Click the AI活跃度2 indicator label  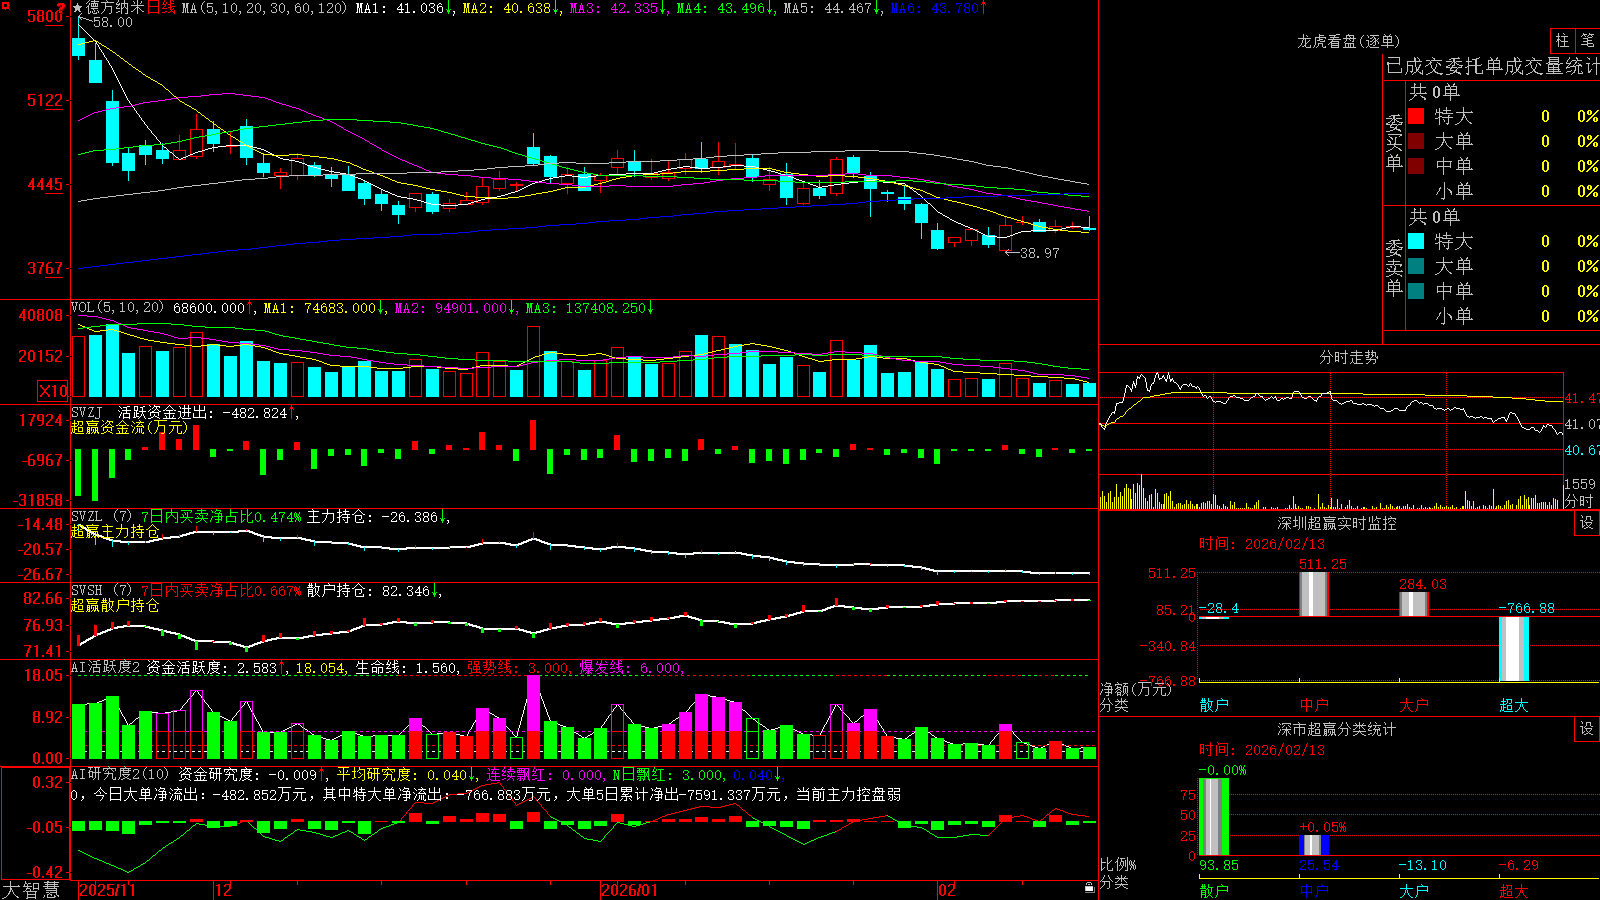pyautogui.click(x=105, y=668)
